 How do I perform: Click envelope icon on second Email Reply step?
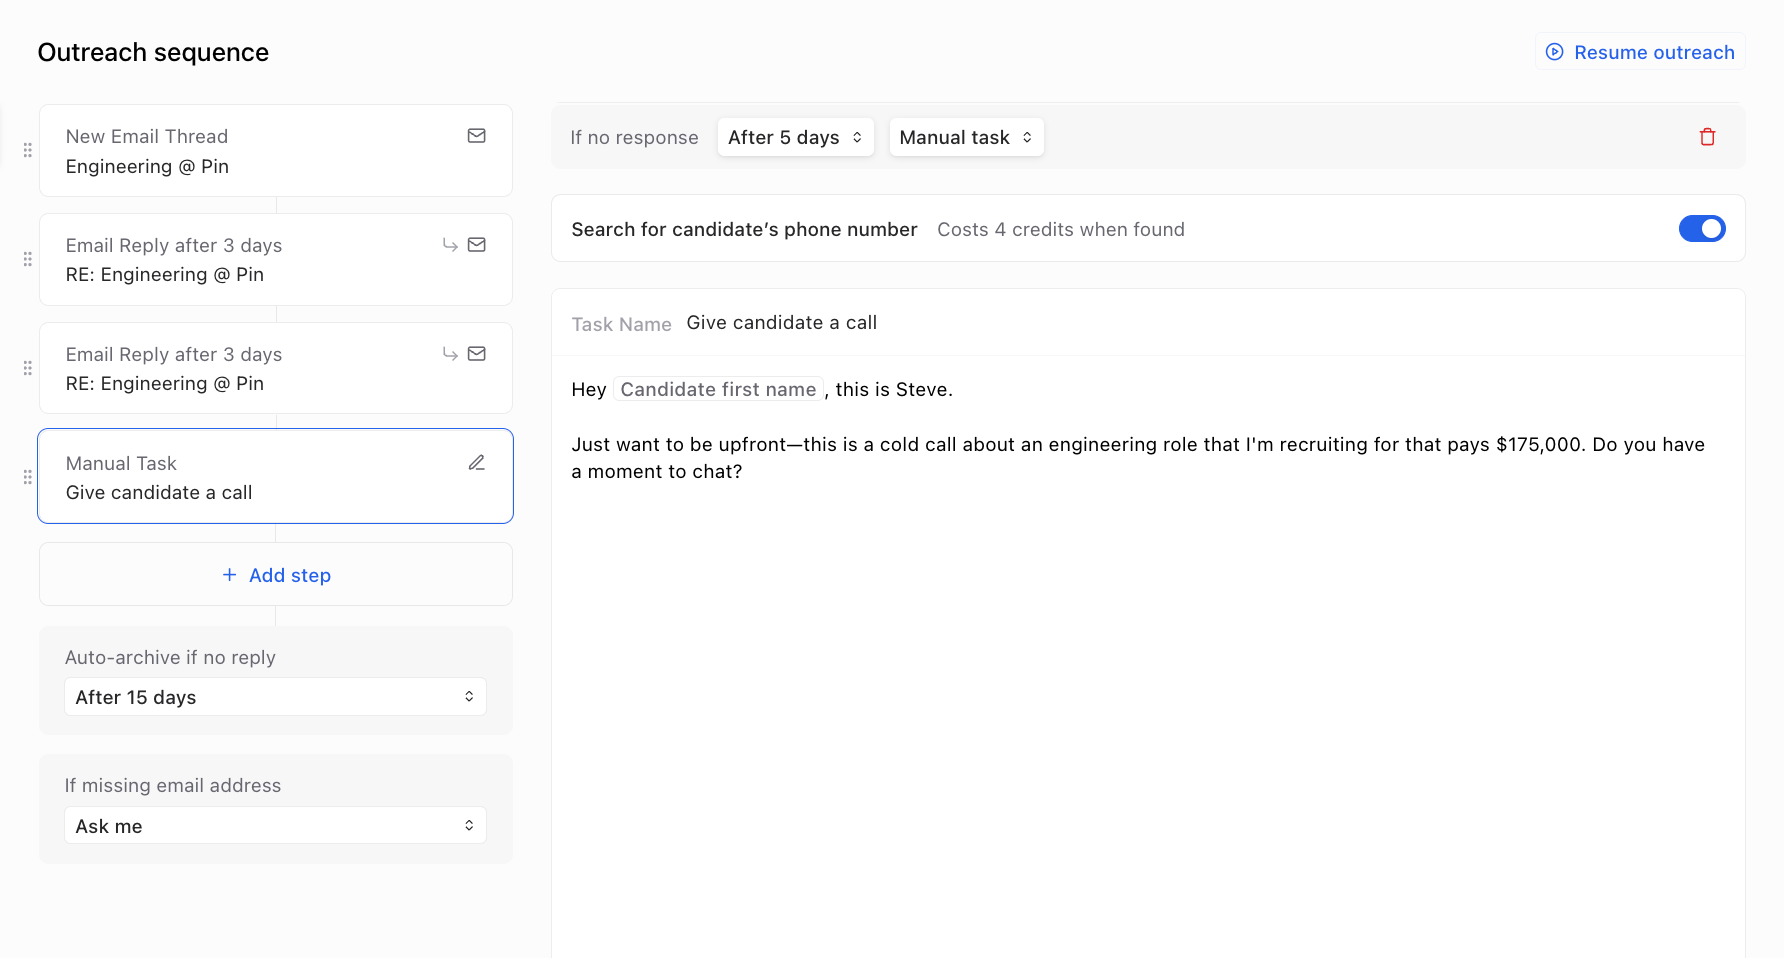477,354
